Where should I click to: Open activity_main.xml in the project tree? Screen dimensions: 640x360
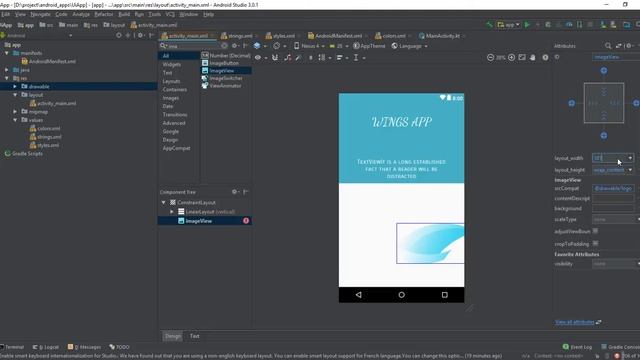tap(53, 103)
